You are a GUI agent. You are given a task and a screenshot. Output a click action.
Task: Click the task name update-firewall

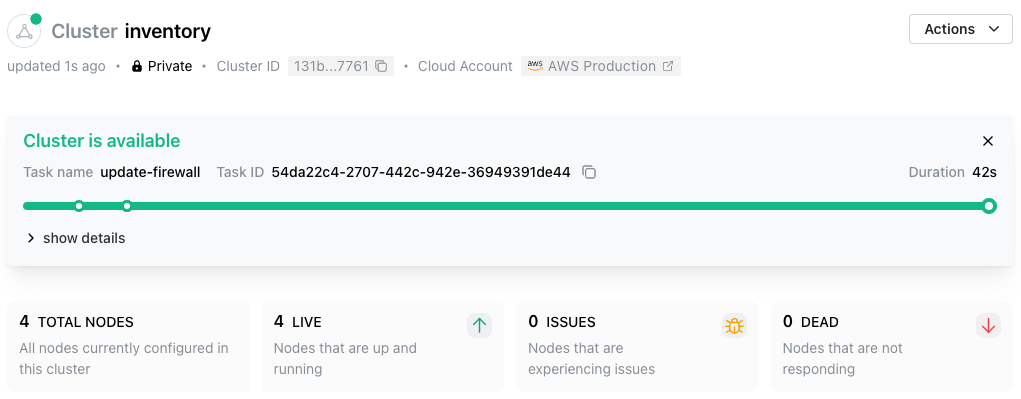pyautogui.click(x=150, y=172)
